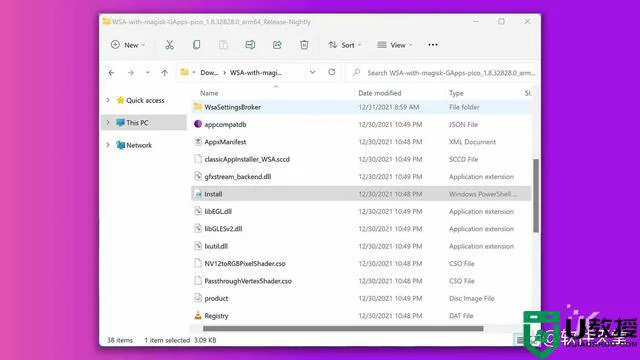Click the Registry VLC cone icon
640x360 pixels.
pos(198,316)
